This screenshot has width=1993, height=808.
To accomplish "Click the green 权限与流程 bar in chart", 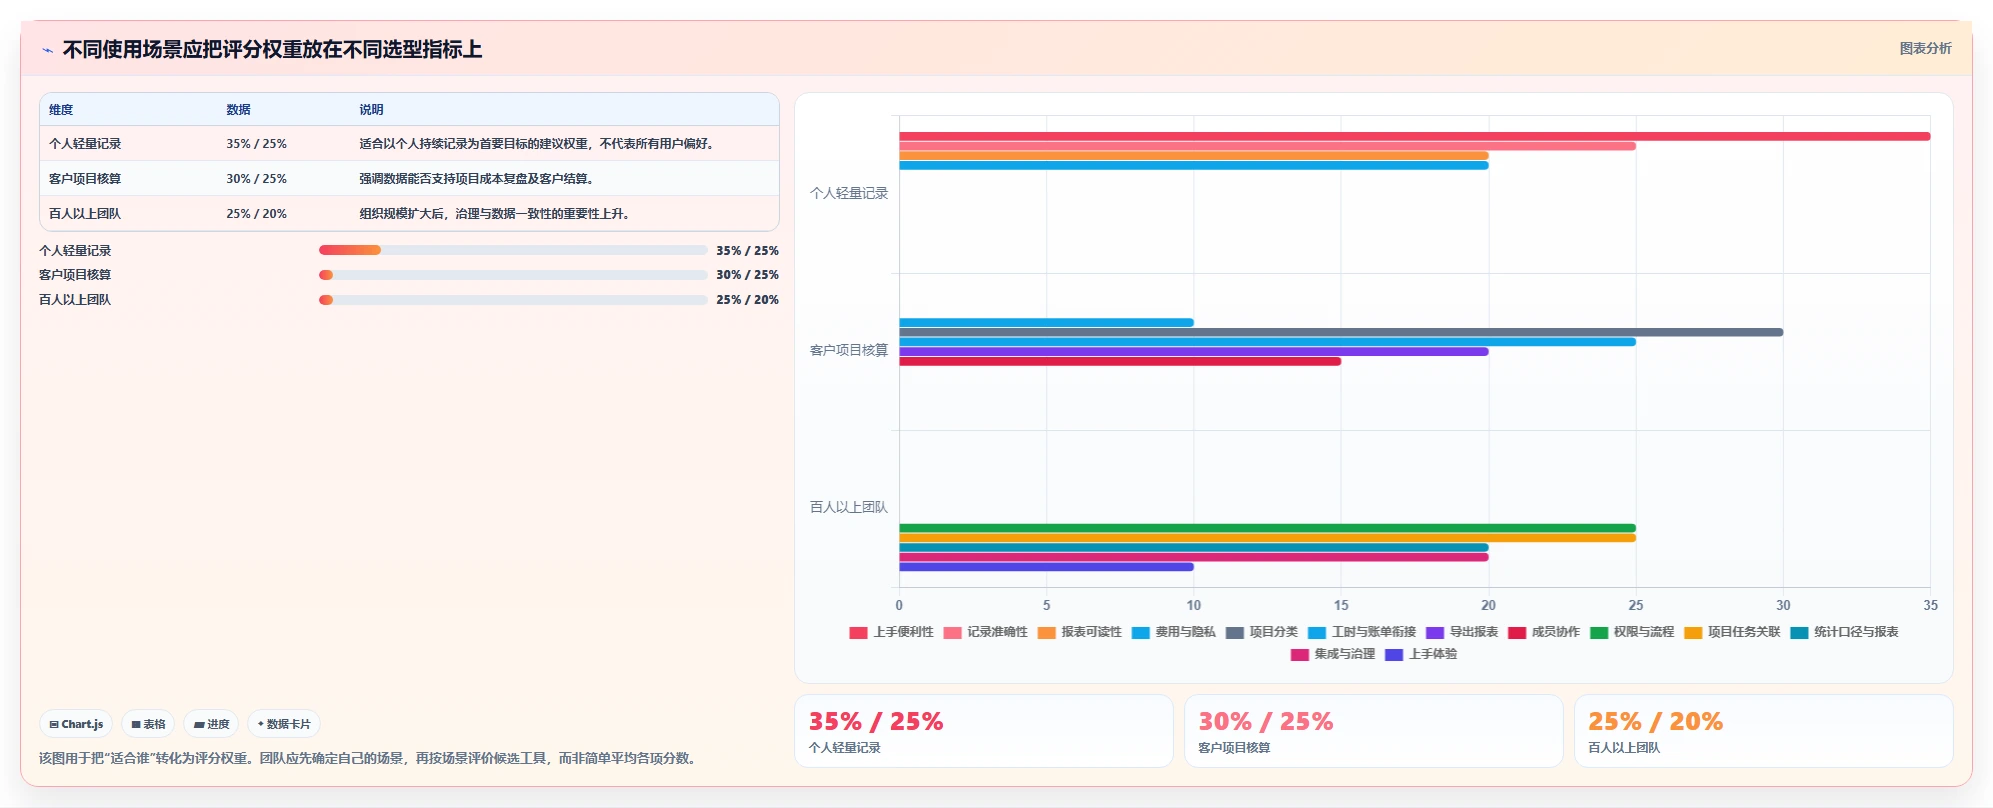I will (x=1267, y=528).
